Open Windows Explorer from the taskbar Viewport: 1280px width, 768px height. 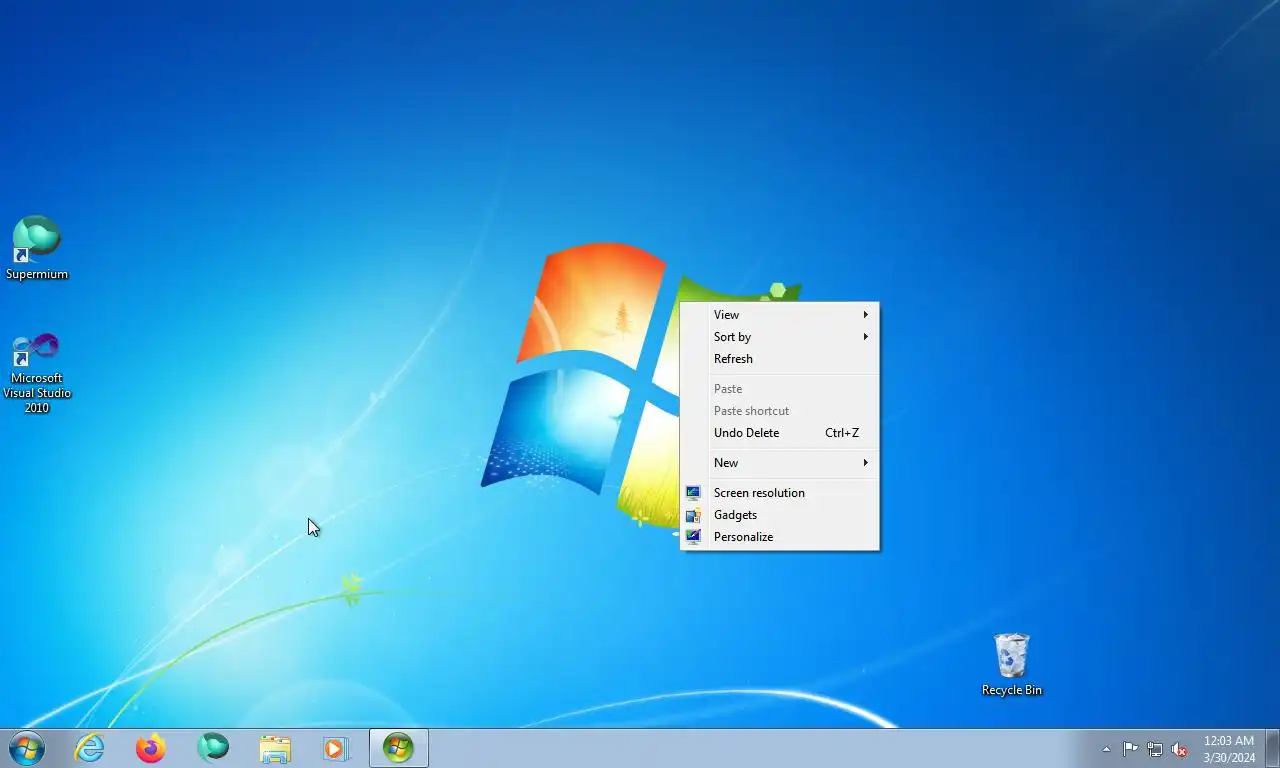[275, 748]
